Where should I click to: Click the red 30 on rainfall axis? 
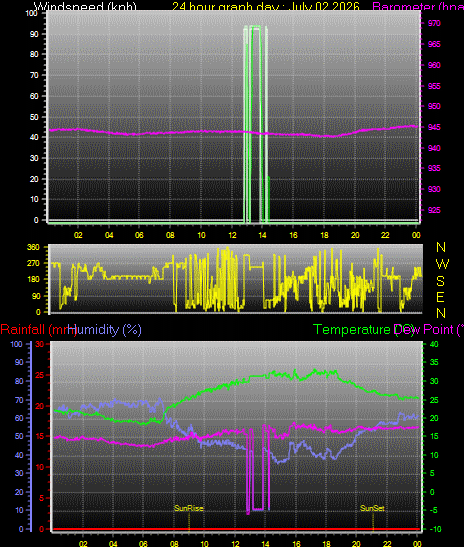[40, 344]
